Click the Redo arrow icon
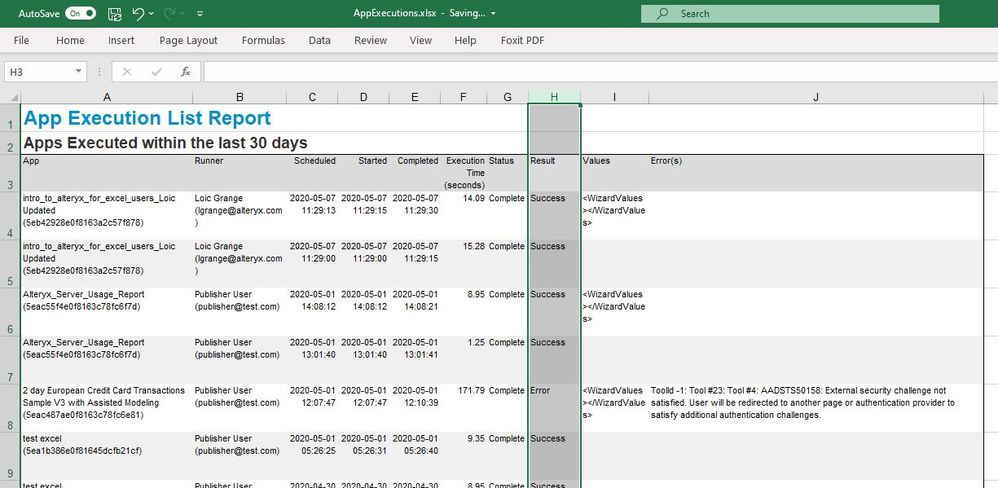The image size is (998, 488). point(170,13)
